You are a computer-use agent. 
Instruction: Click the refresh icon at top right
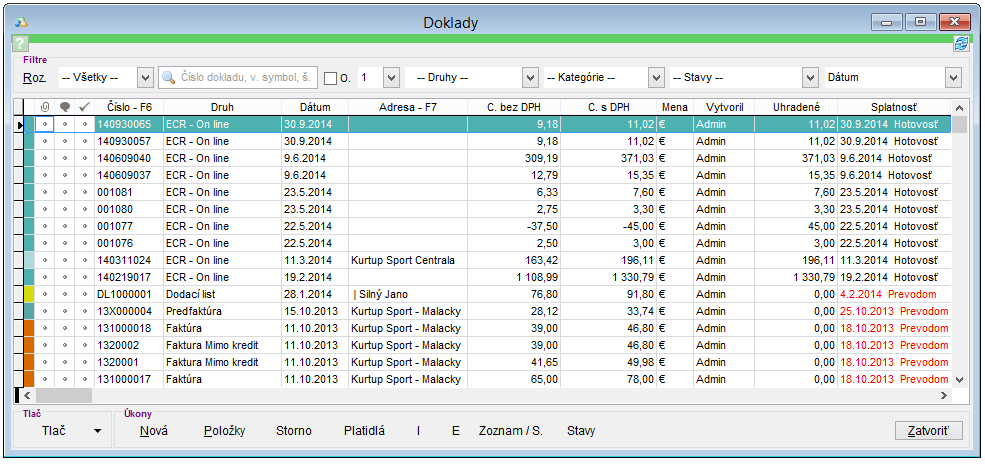pyautogui.click(x=961, y=43)
